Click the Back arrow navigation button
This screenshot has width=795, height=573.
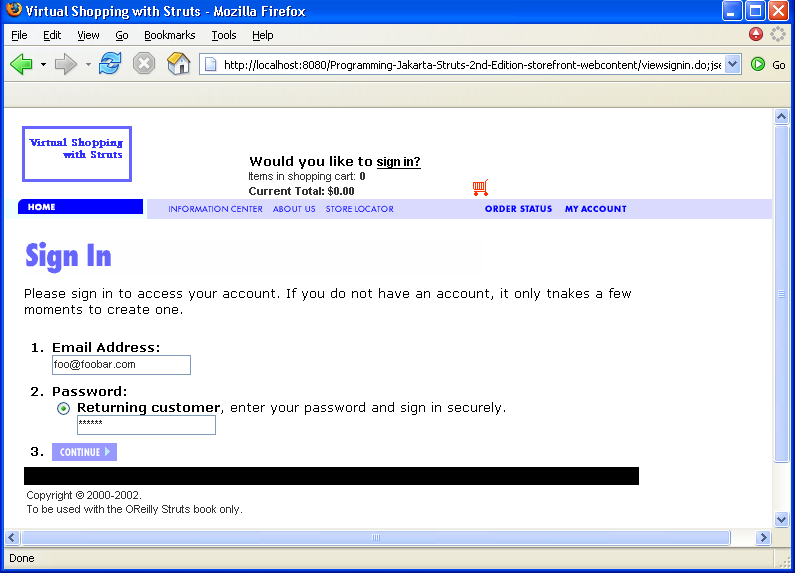[x=21, y=64]
